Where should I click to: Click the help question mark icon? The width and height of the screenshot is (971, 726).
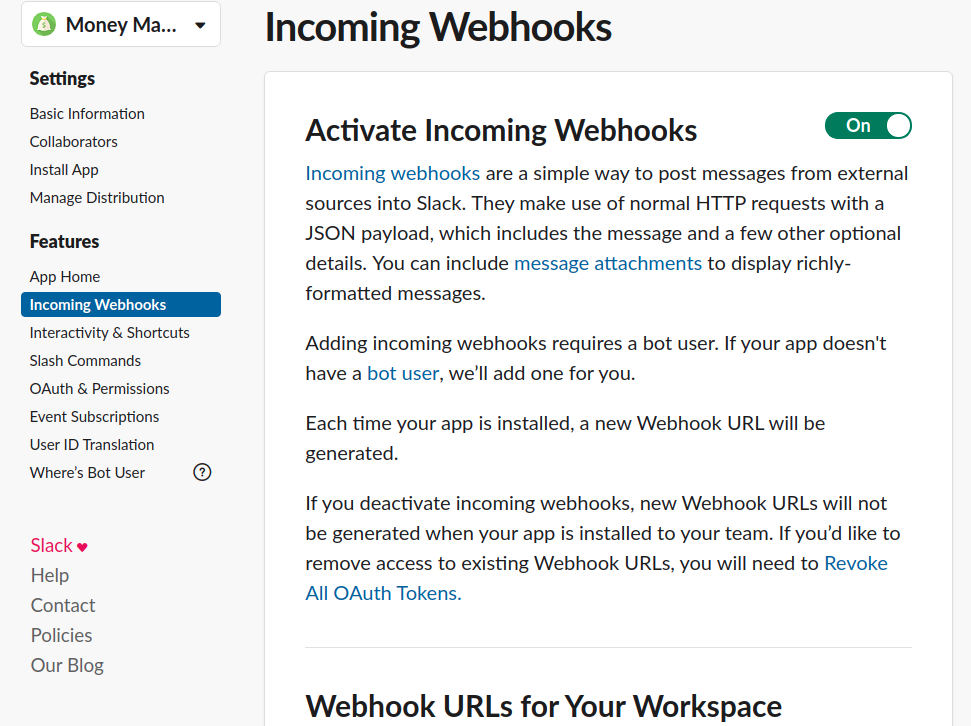tap(202, 473)
